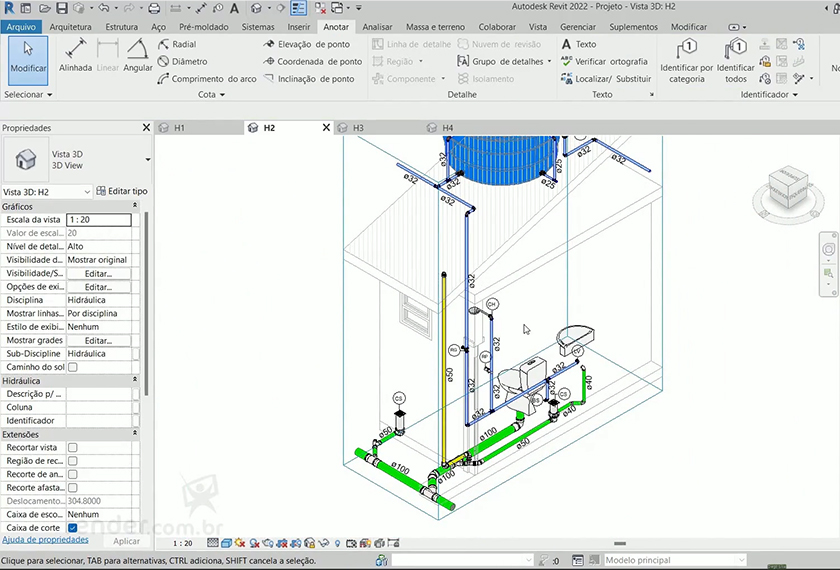This screenshot has width=840, height=570.
Task: Click Elevação de ponto tool
Action: [306, 44]
